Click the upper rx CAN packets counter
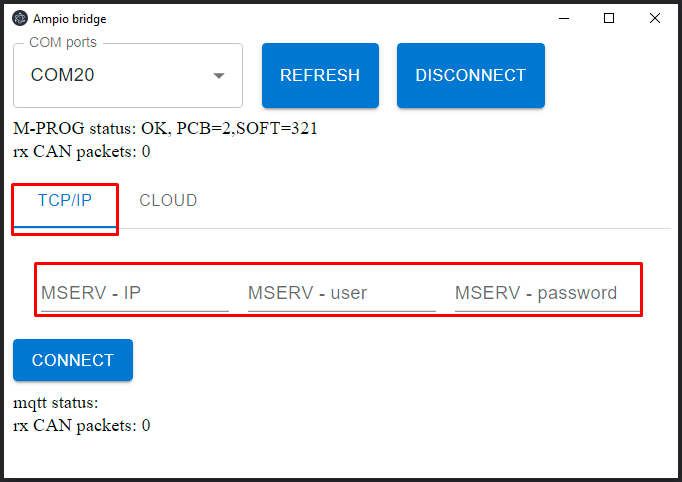 82,152
